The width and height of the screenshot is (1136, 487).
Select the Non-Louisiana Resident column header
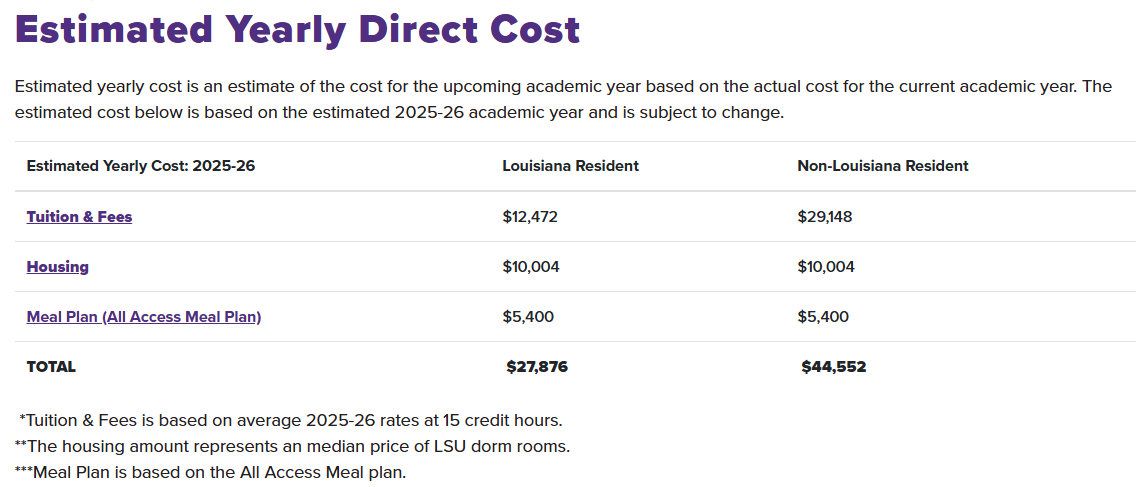coord(882,166)
